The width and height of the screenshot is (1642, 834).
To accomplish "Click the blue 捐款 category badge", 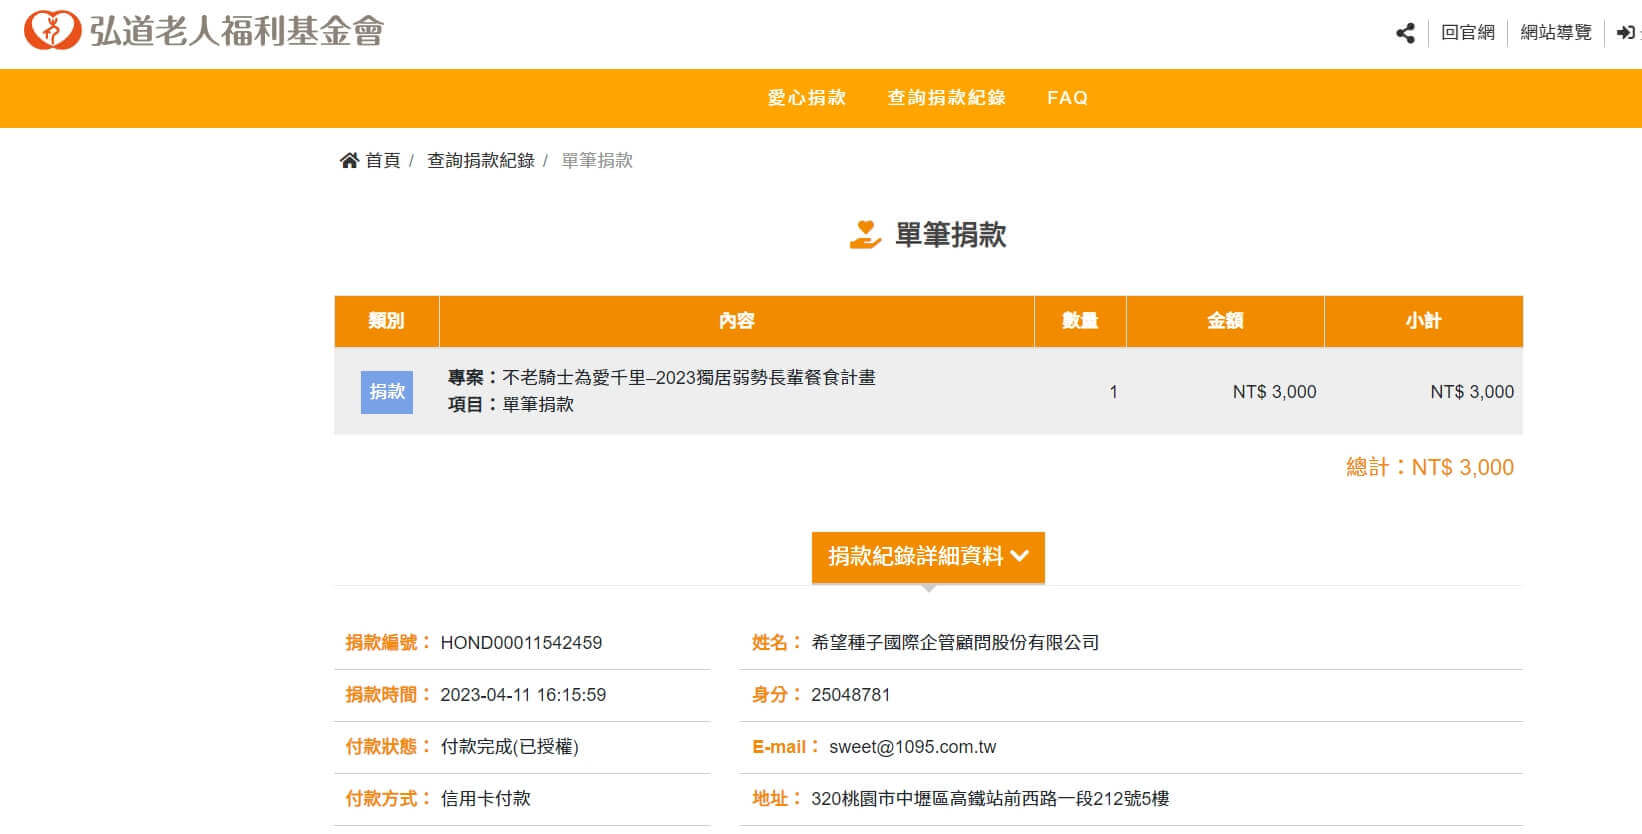I will (x=387, y=392).
